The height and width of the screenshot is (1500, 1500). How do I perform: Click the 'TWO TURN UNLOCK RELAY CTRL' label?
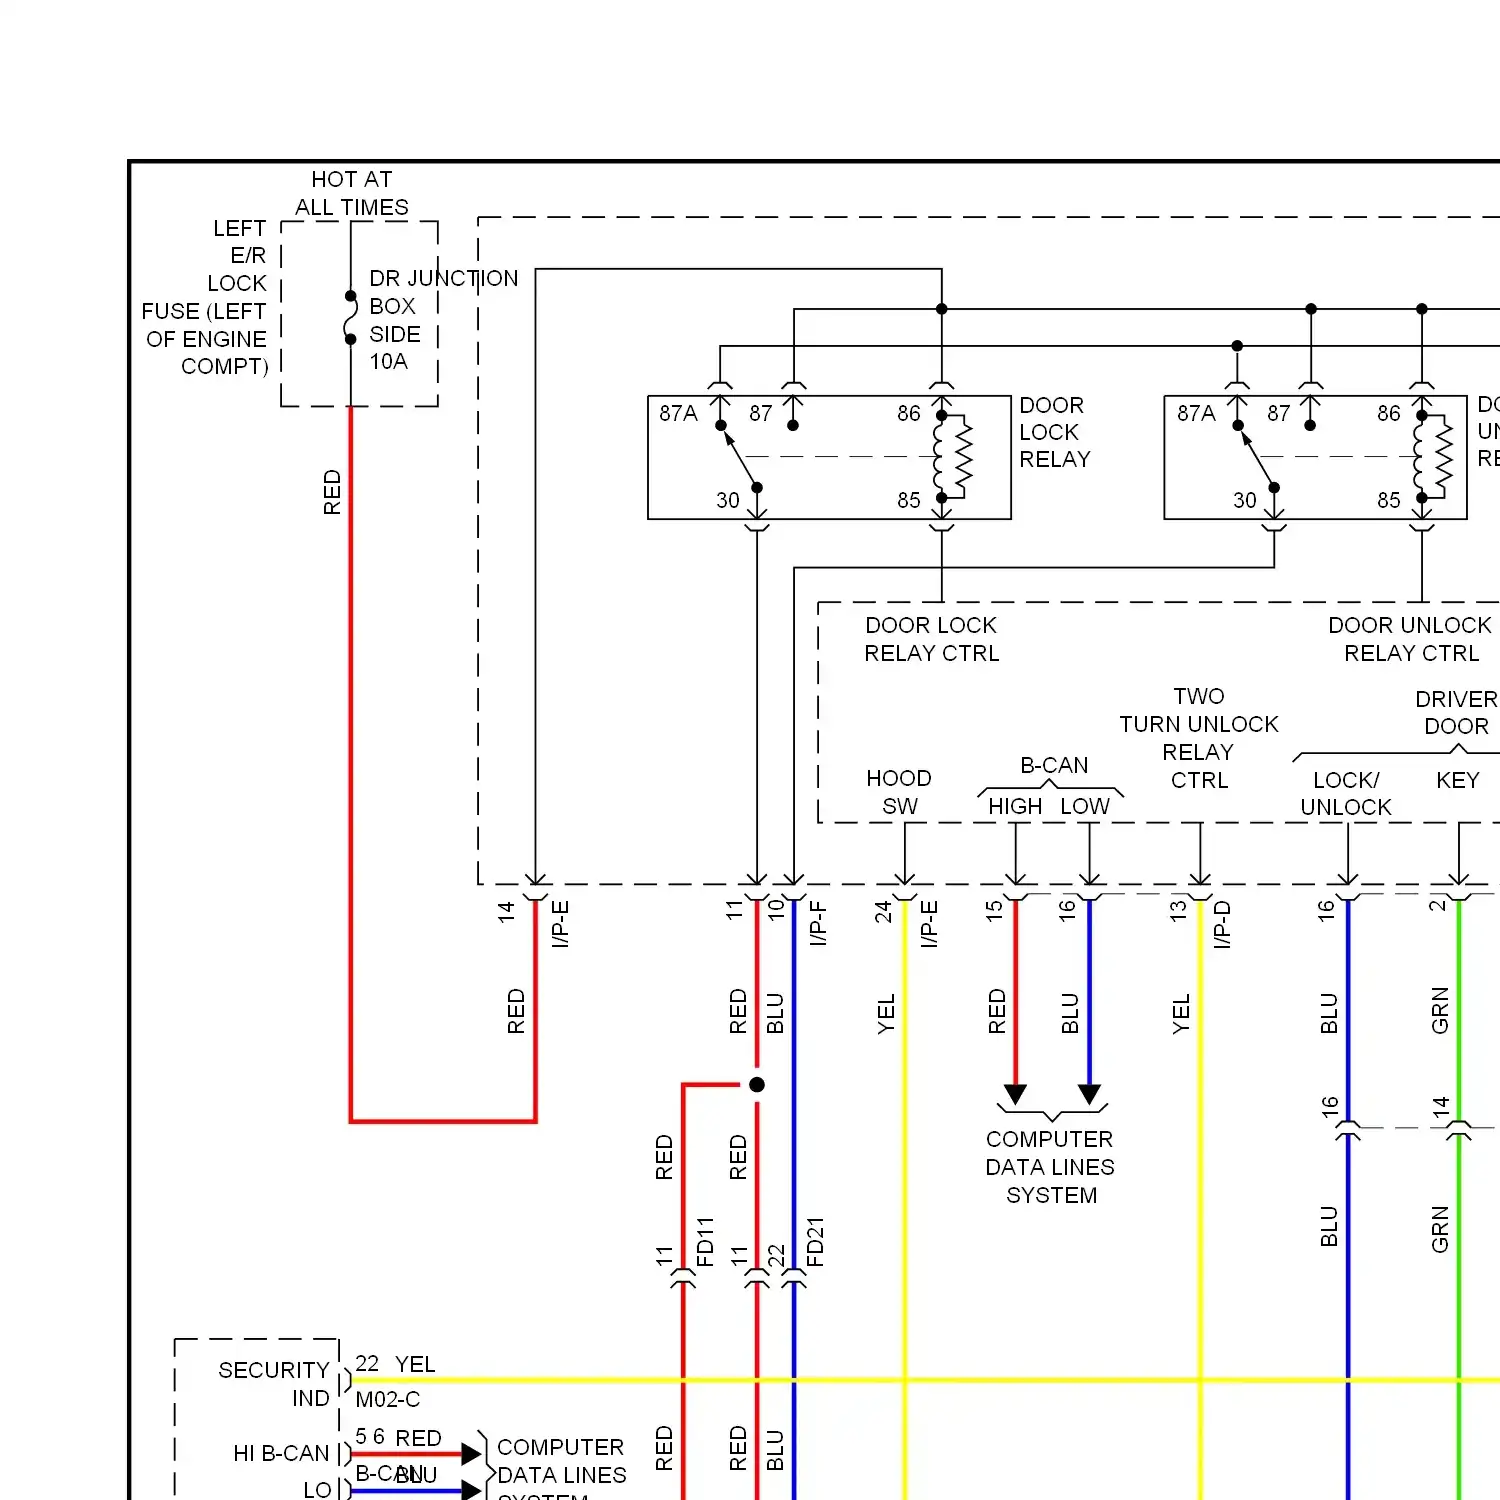pos(1199,738)
